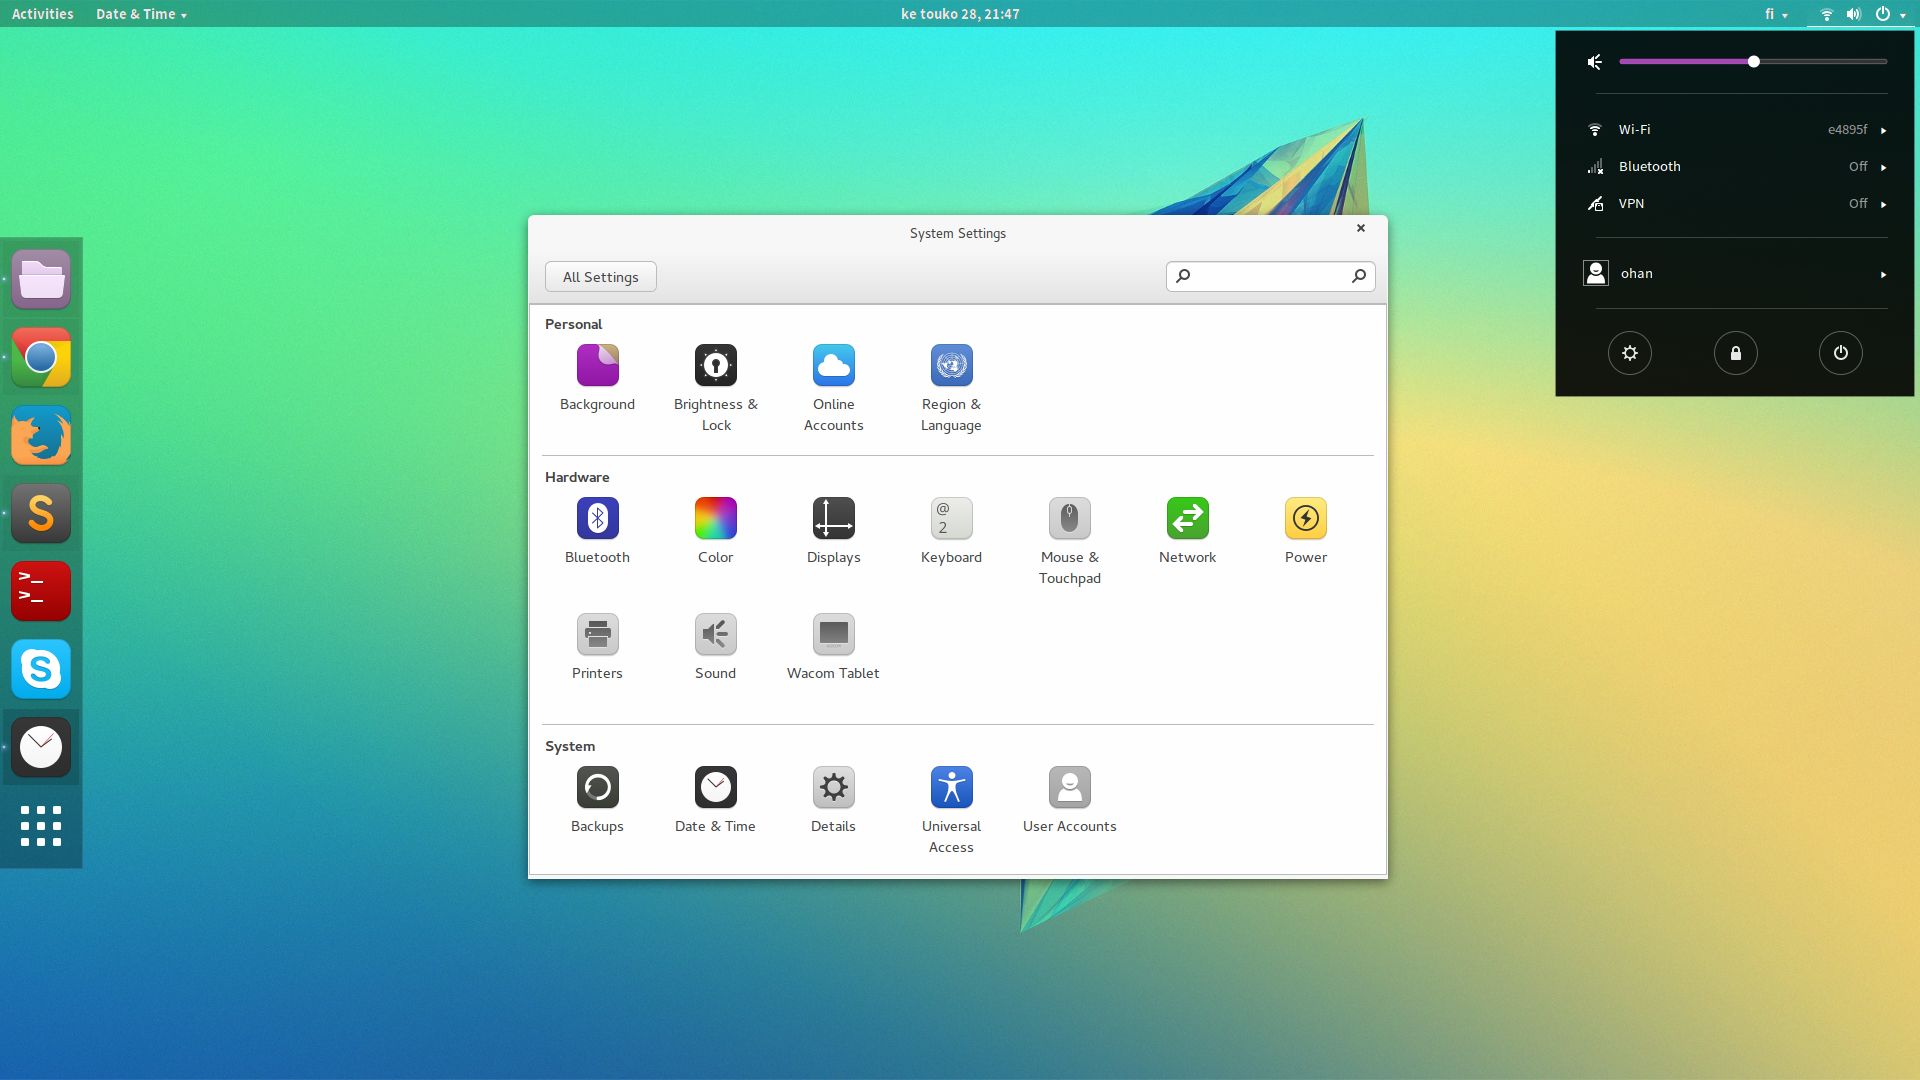Adjust the system volume slider
The width and height of the screenshot is (1920, 1080).
tap(1753, 62)
